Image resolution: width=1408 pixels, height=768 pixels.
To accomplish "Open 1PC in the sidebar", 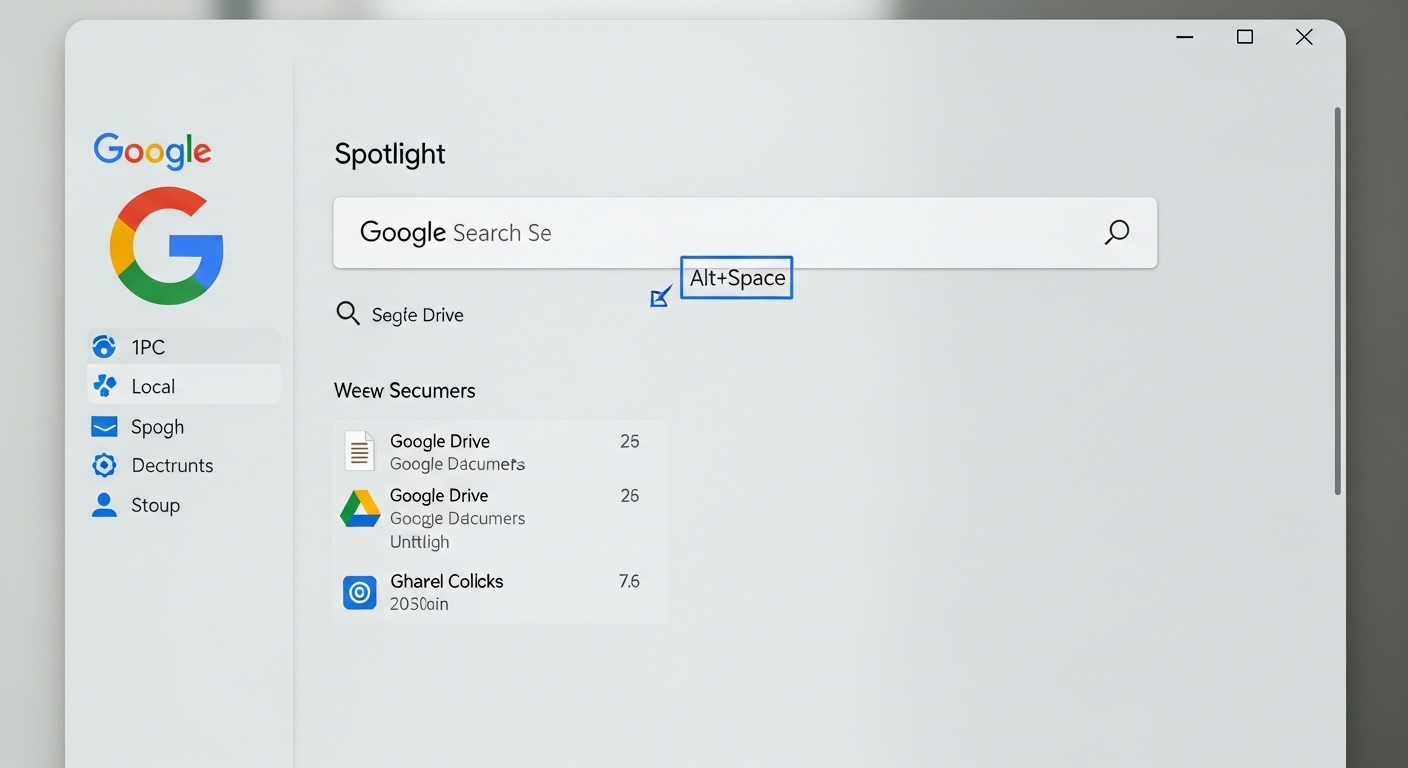I will [x=184, y=347].
